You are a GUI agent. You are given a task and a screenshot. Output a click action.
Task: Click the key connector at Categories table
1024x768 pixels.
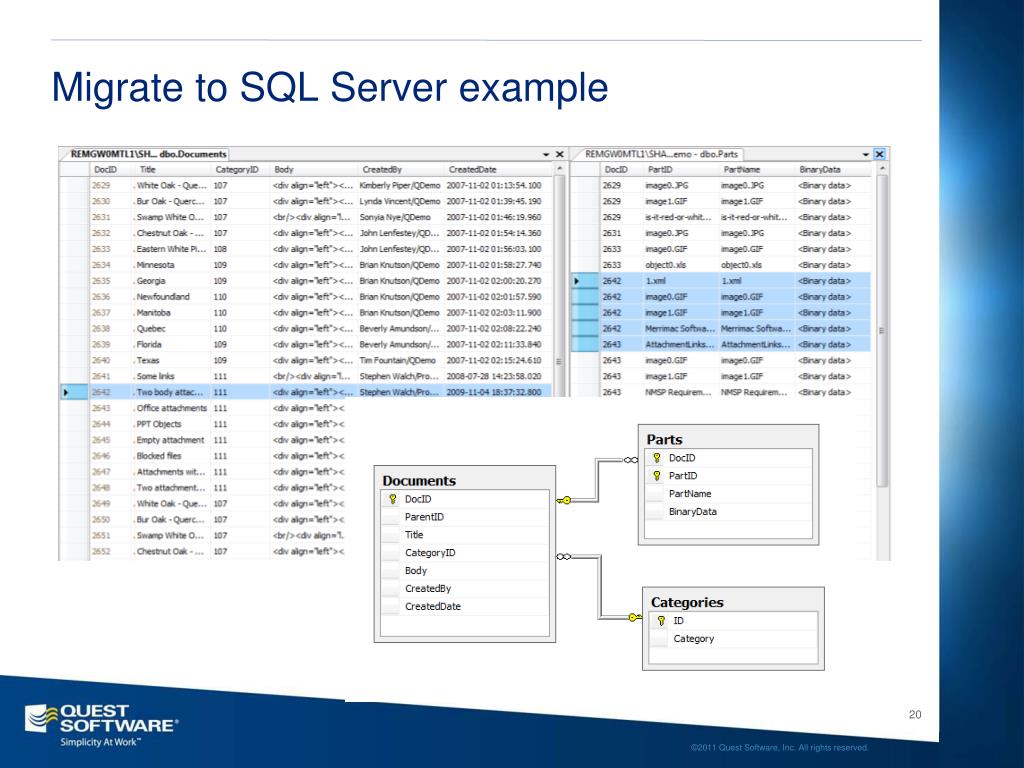[x=635, y=617]
